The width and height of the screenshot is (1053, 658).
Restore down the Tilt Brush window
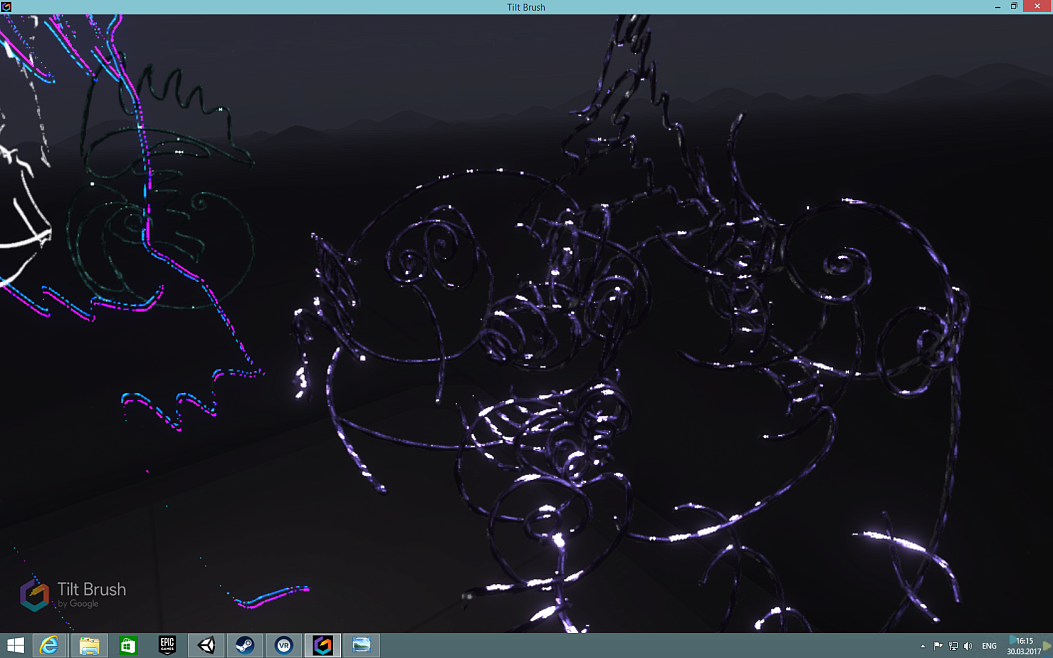coord(1013,7)
